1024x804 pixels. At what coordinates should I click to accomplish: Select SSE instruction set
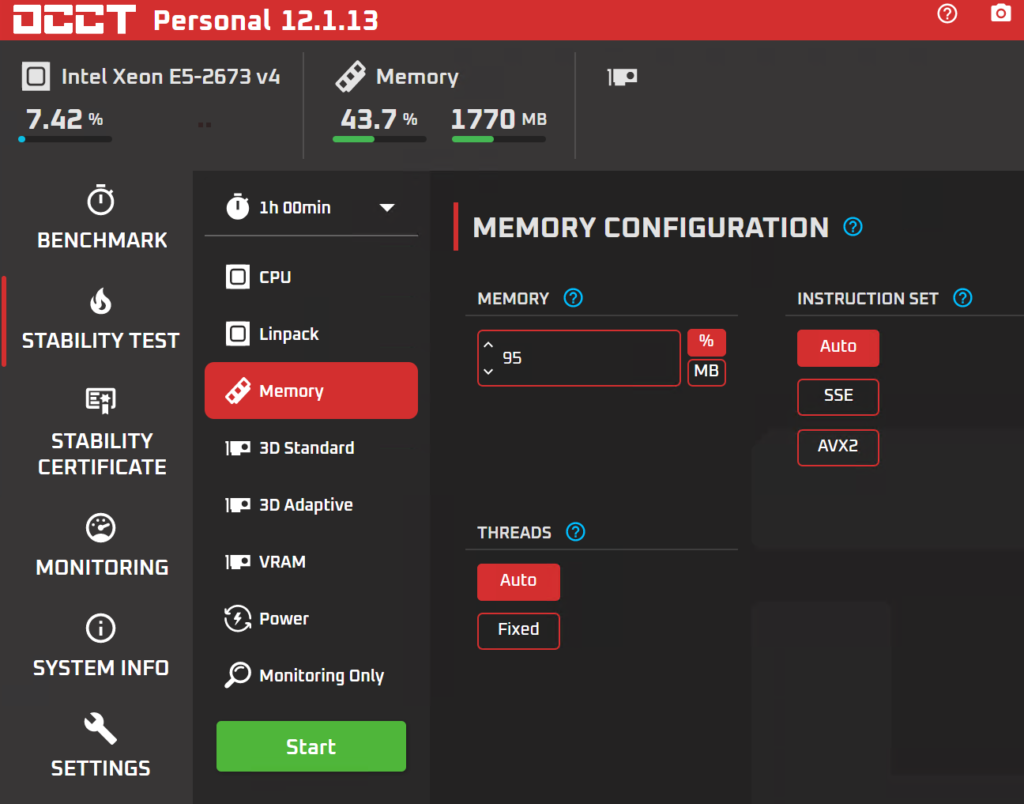click(838, 396)
